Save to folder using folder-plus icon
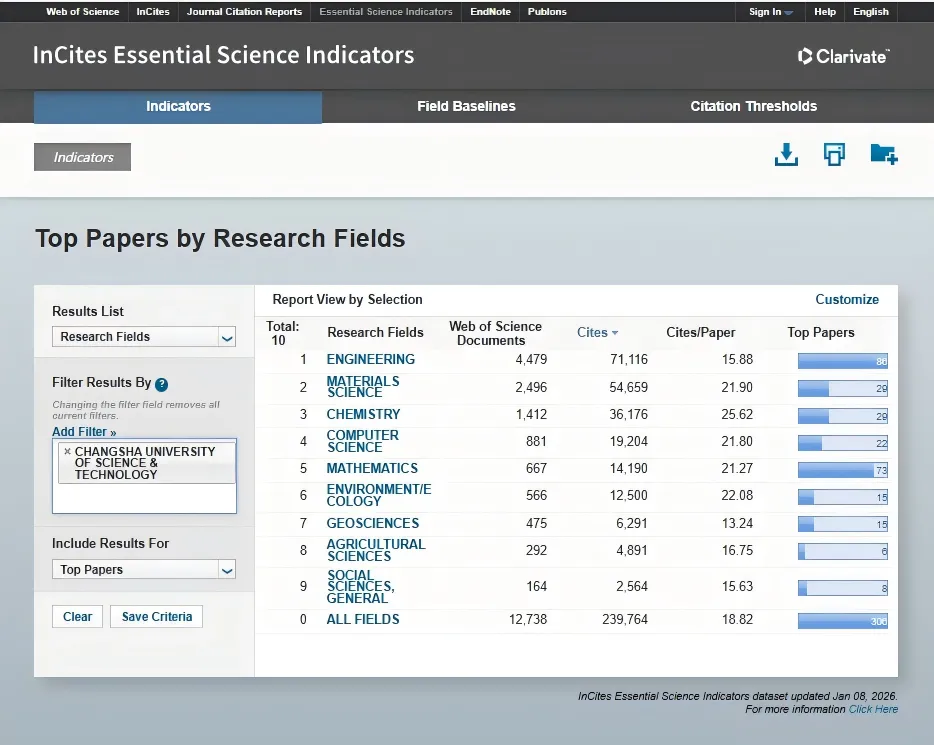This screenshot has height=745, width=934. tap(884, 155)
